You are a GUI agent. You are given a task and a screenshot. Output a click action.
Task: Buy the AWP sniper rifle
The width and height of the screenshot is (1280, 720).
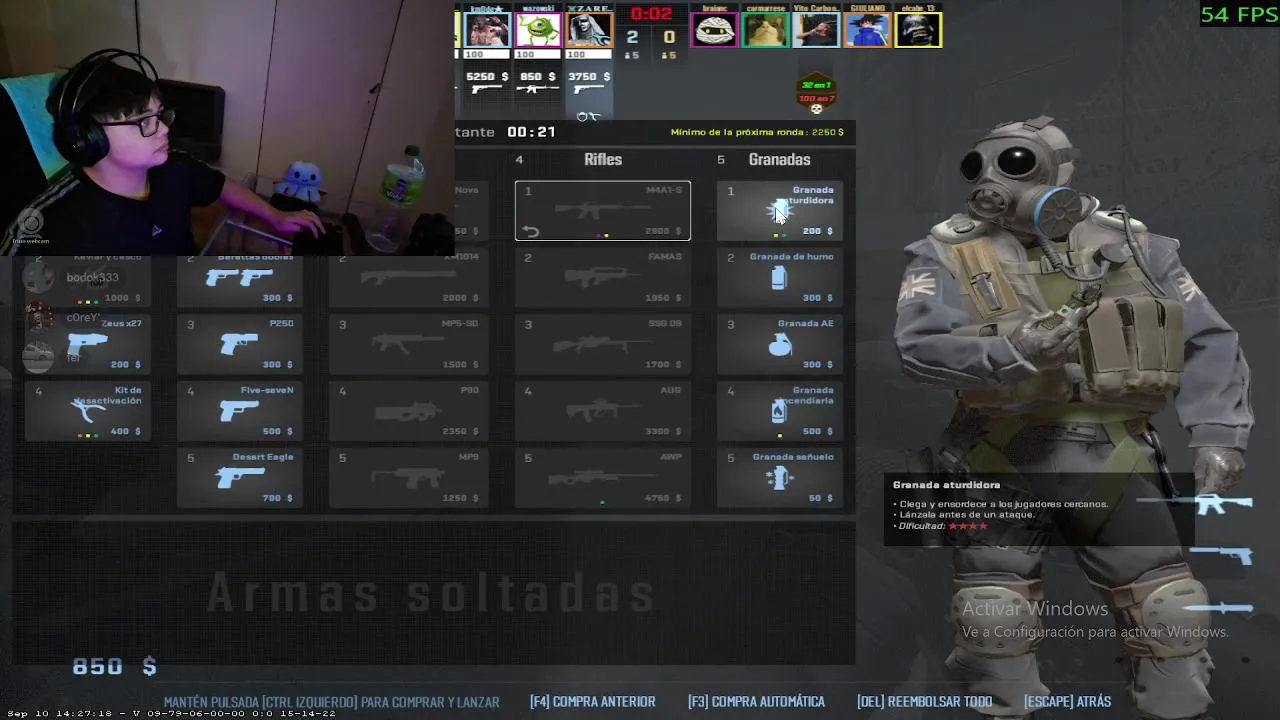click(x=602, y=478)
